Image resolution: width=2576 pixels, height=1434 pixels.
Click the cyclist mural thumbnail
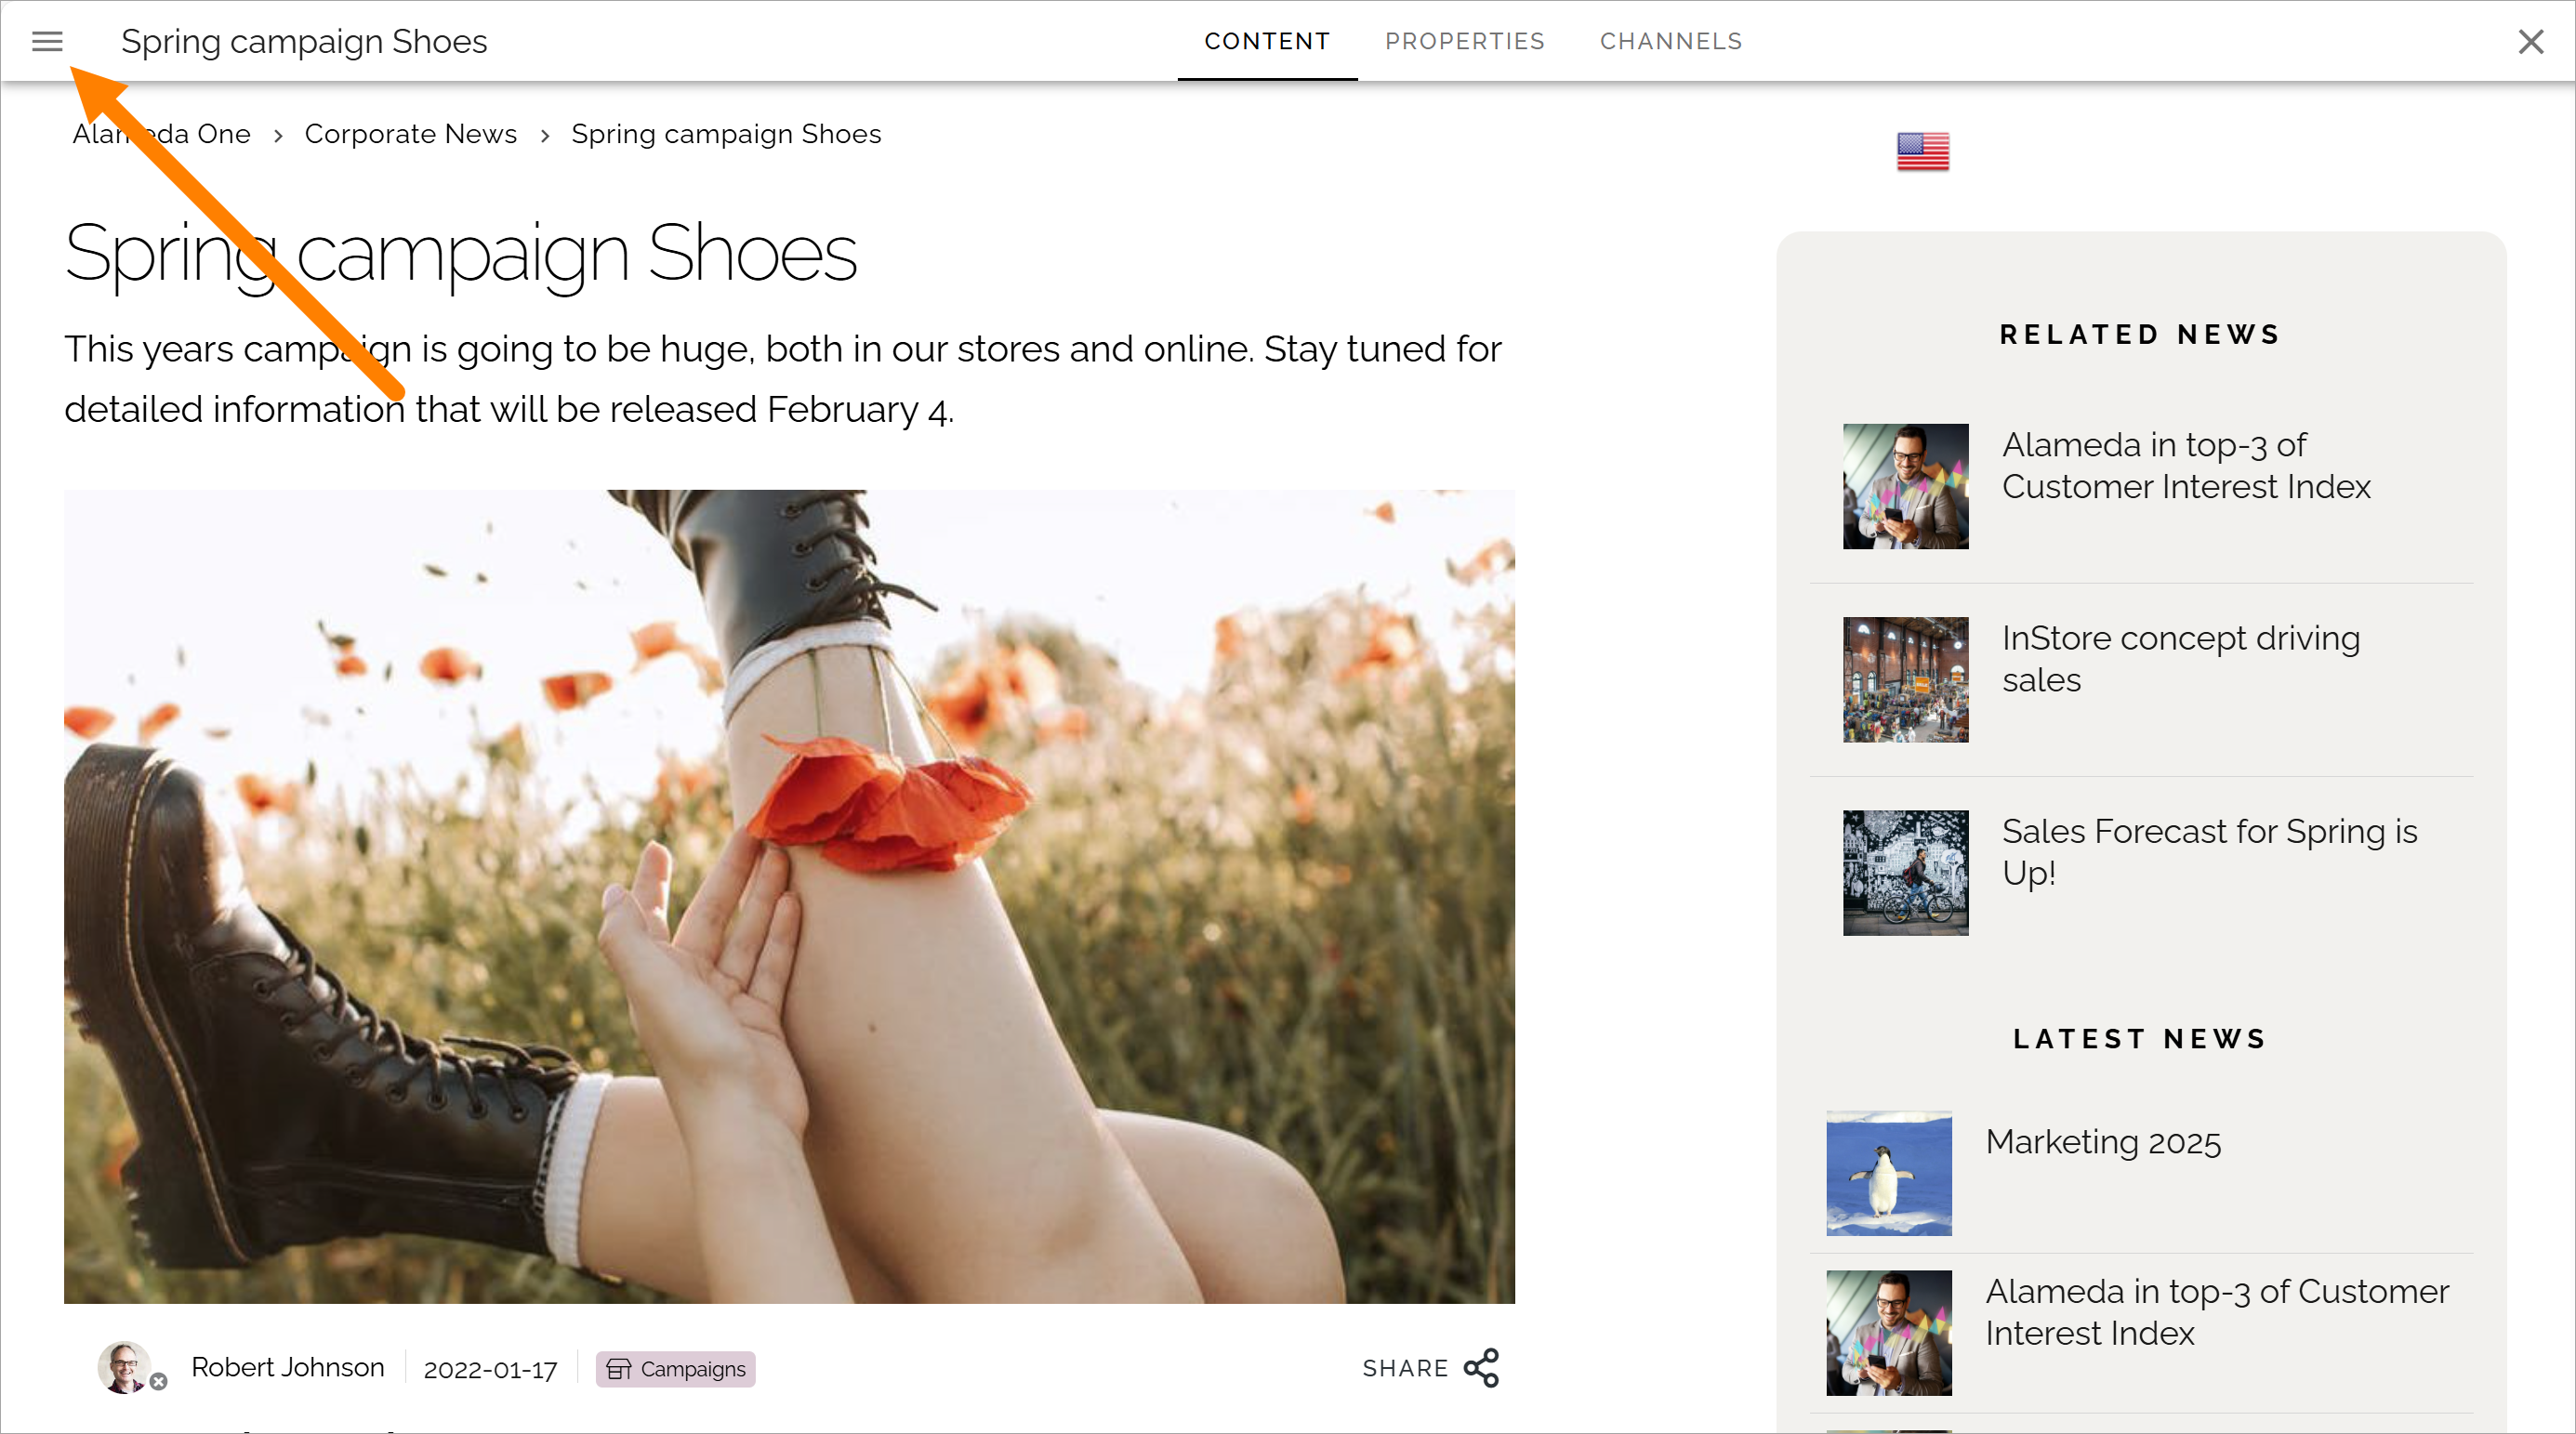(1905, 872)
